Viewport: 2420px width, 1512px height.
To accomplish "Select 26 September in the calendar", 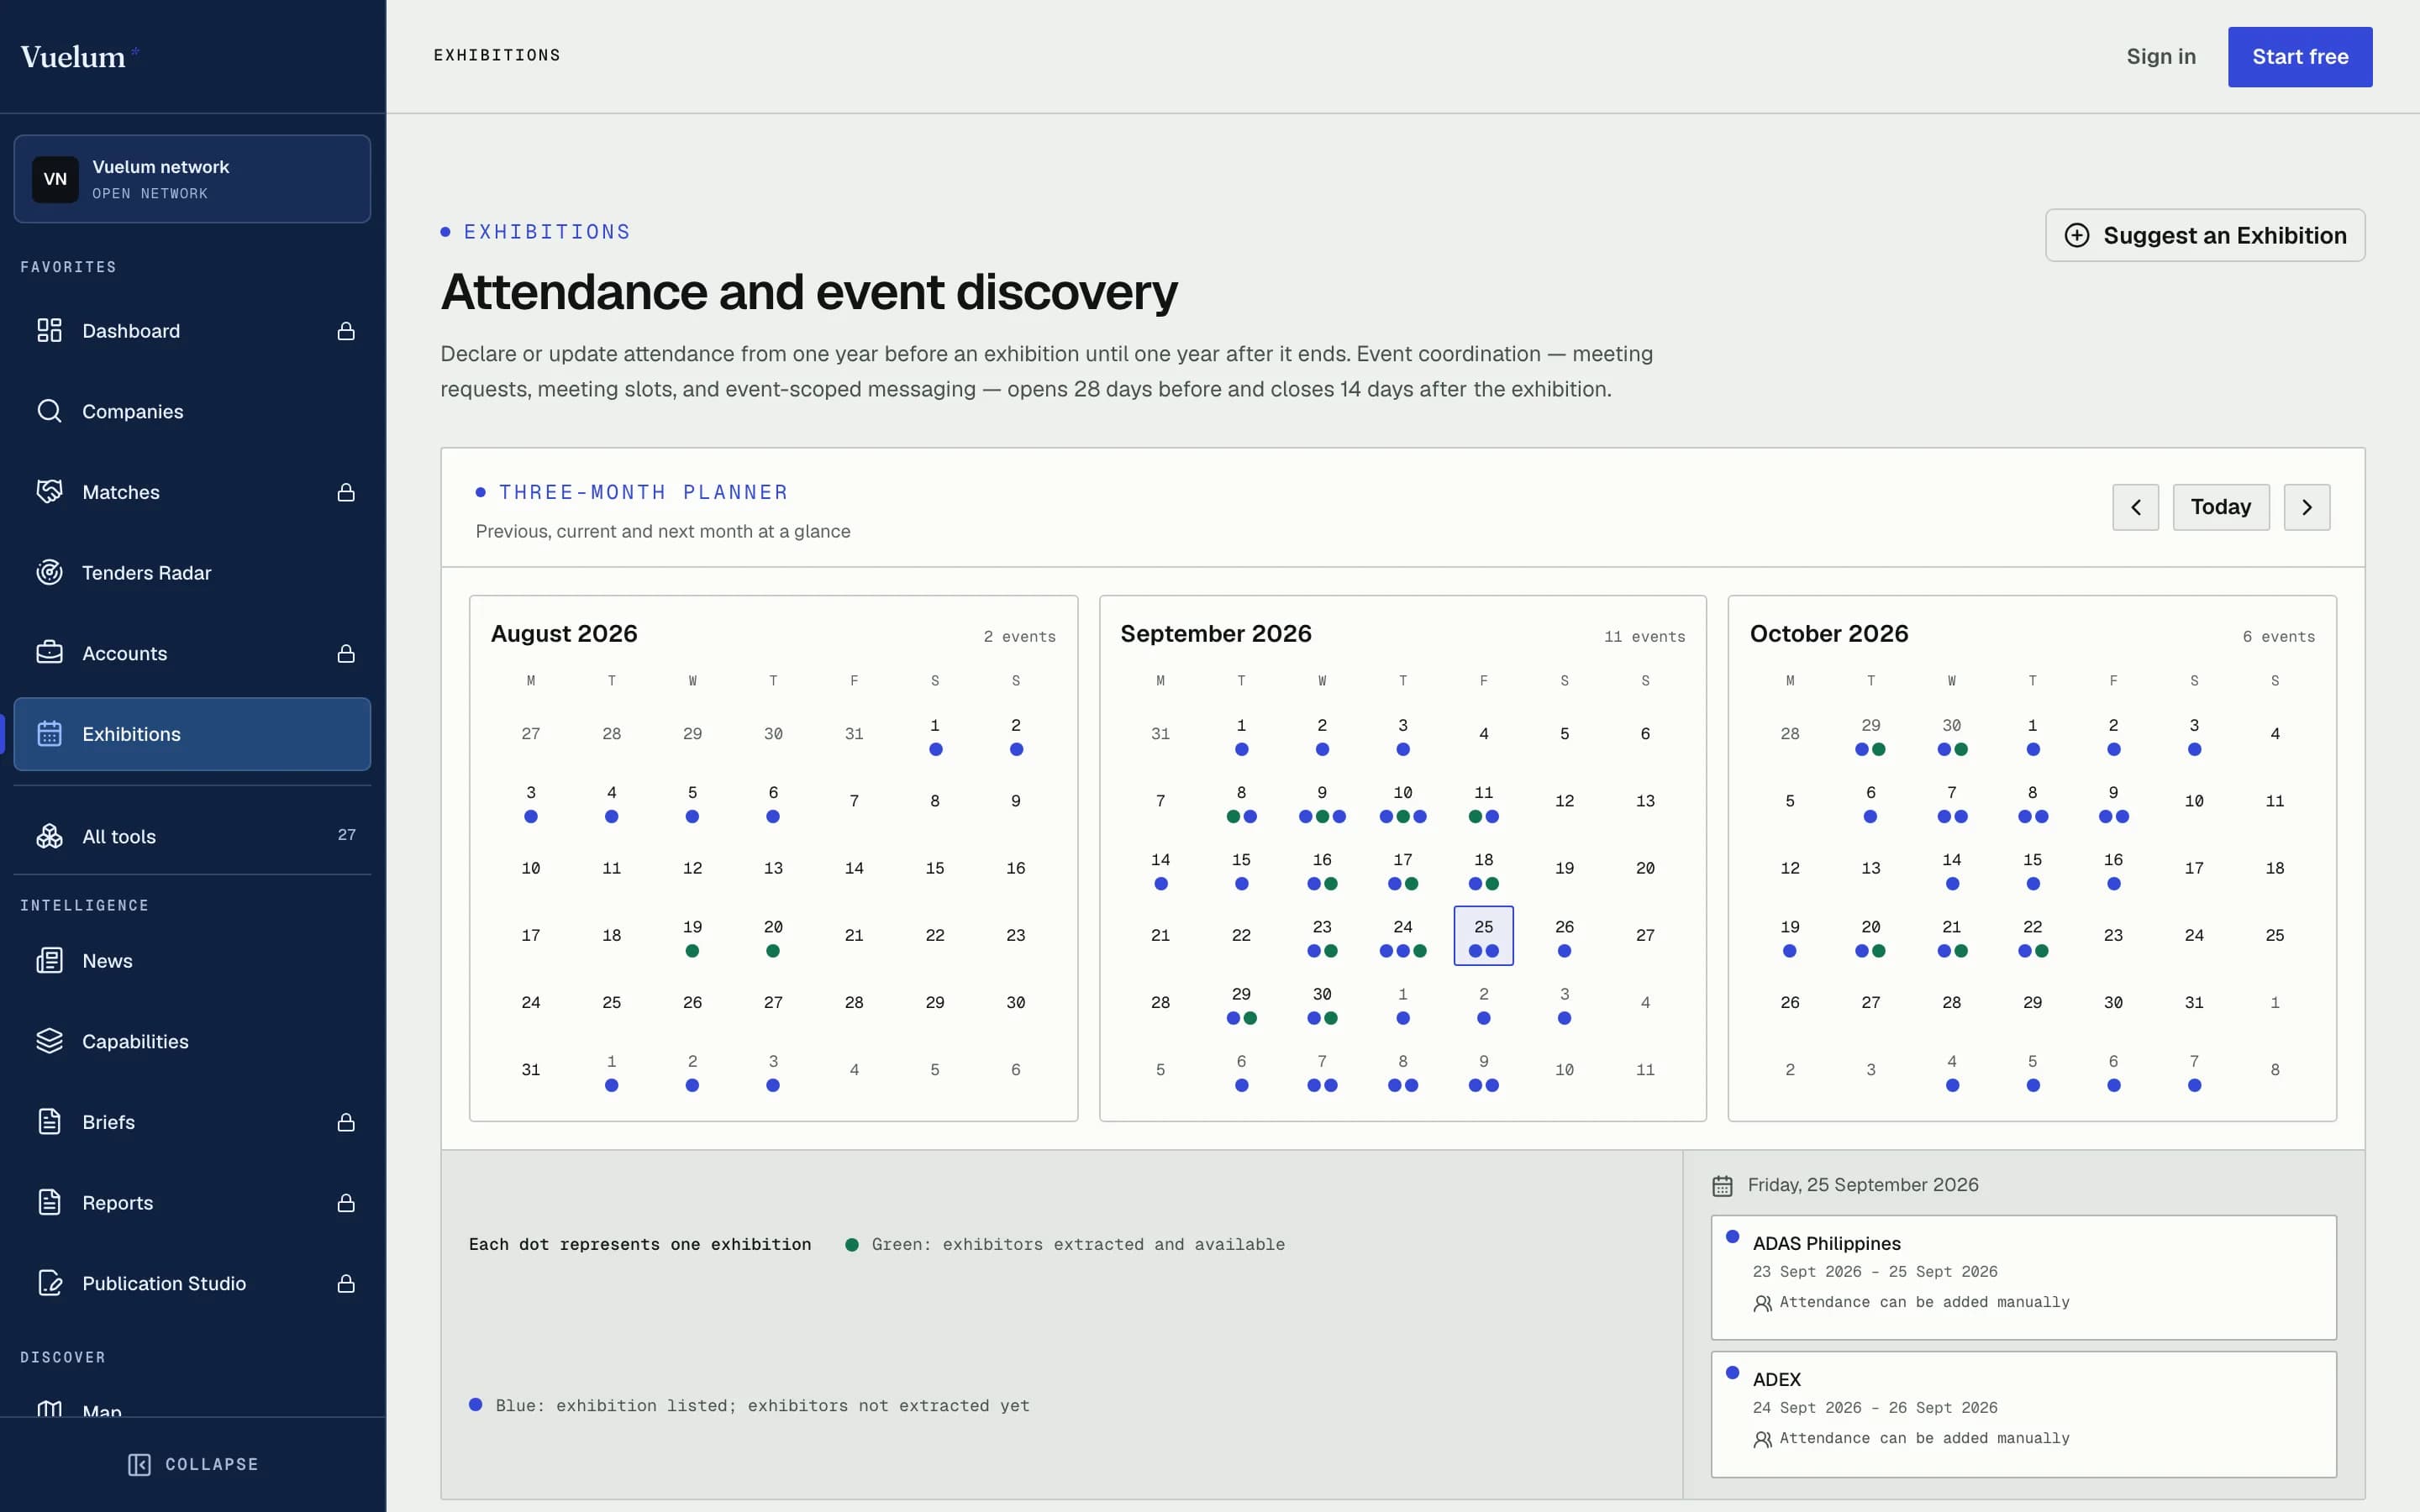I will pyautogui.click(x=1564, y=936).
